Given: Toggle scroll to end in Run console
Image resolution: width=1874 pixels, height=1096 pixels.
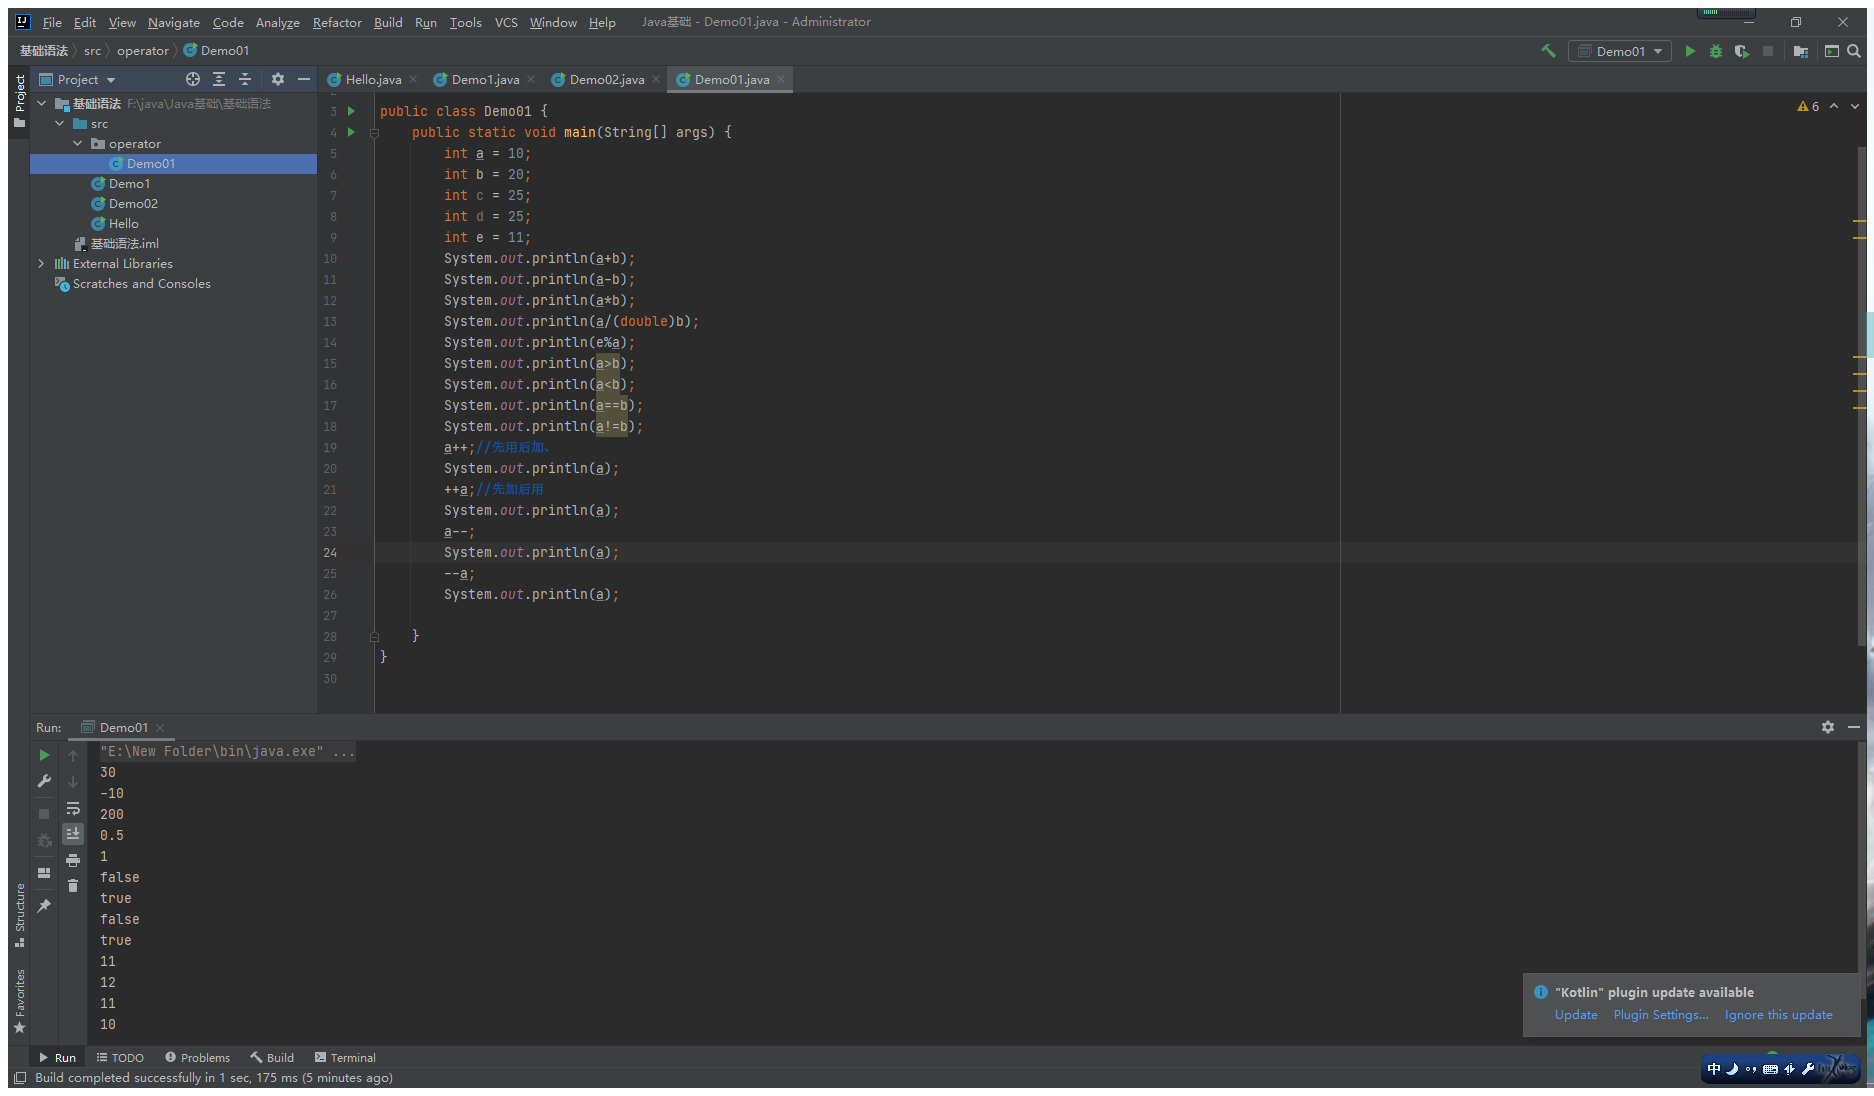Looking at the screenshot, I should (73, 834).
